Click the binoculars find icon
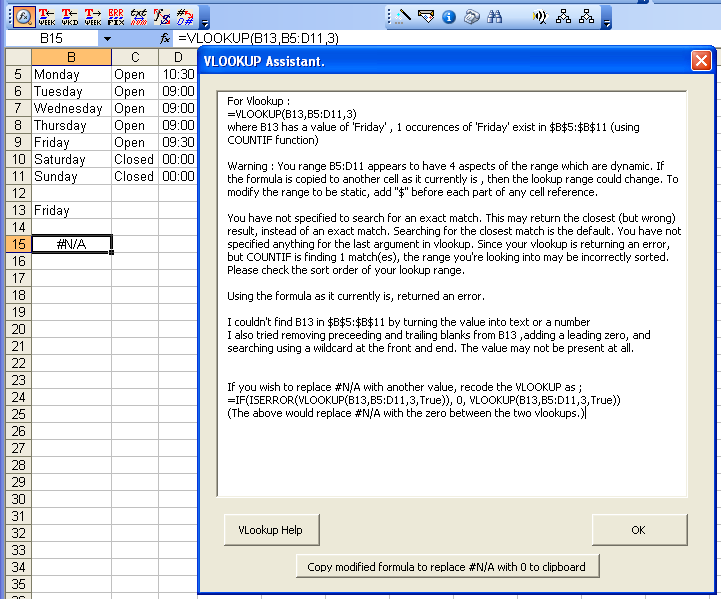 494,17
